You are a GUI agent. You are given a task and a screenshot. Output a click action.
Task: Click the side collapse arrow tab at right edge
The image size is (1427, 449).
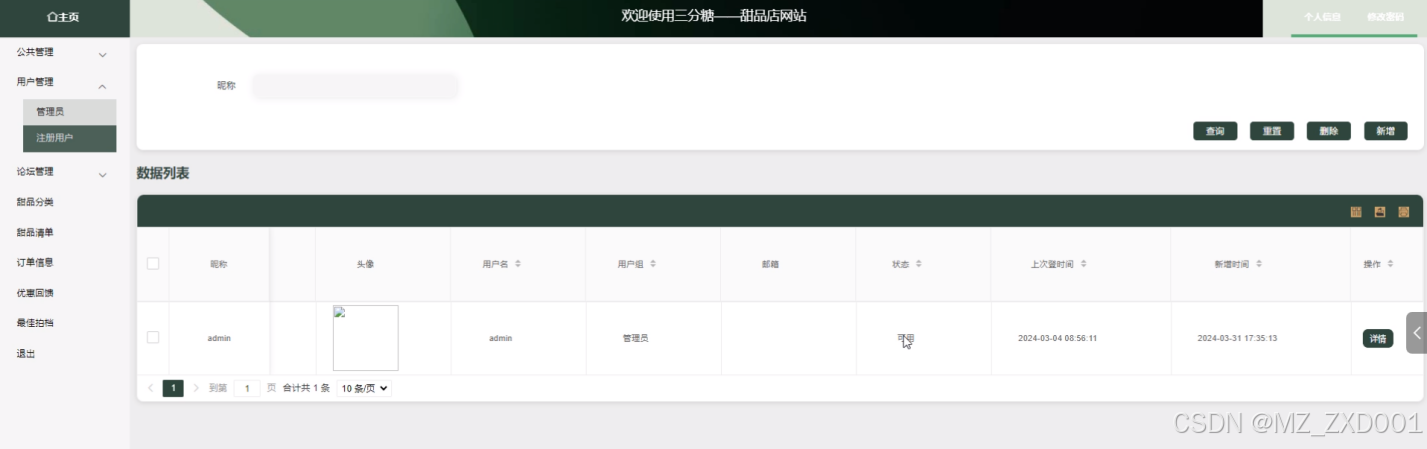[1416, 333]
